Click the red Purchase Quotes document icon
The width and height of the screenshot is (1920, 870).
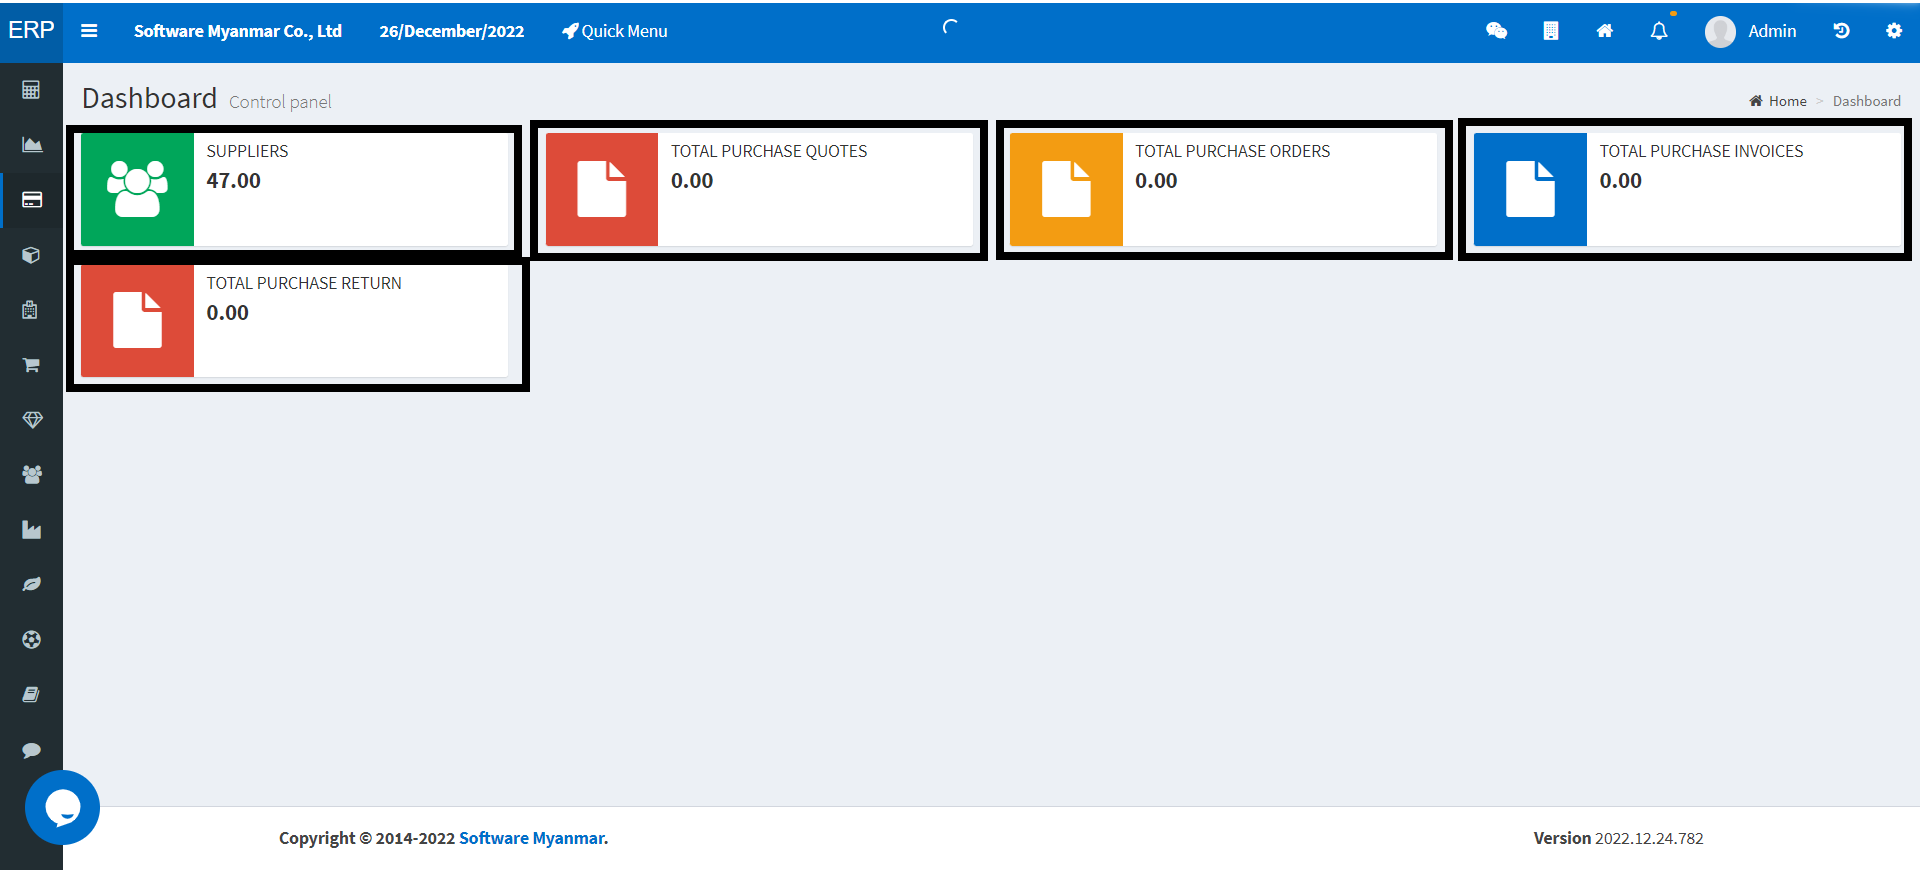point(601,189)
